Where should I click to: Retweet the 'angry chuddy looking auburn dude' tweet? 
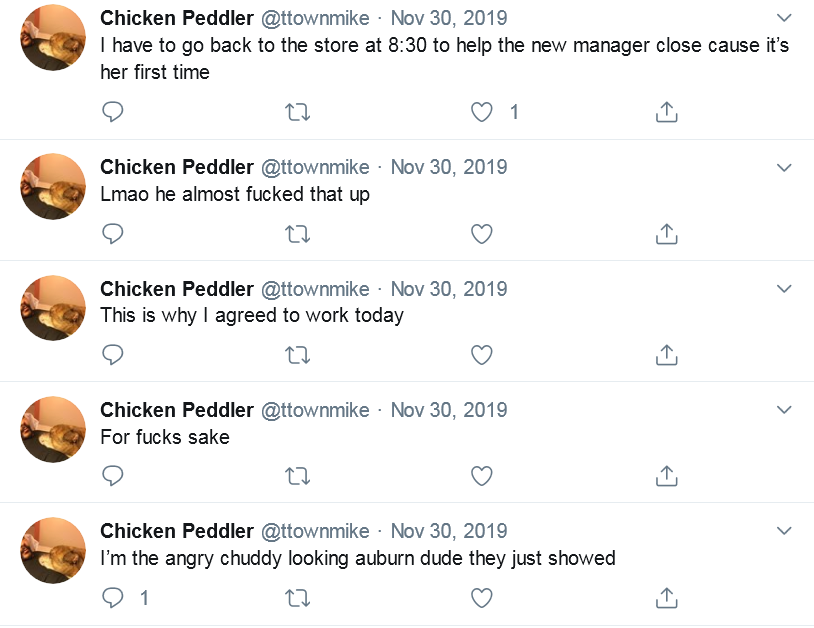pos(298,598)
